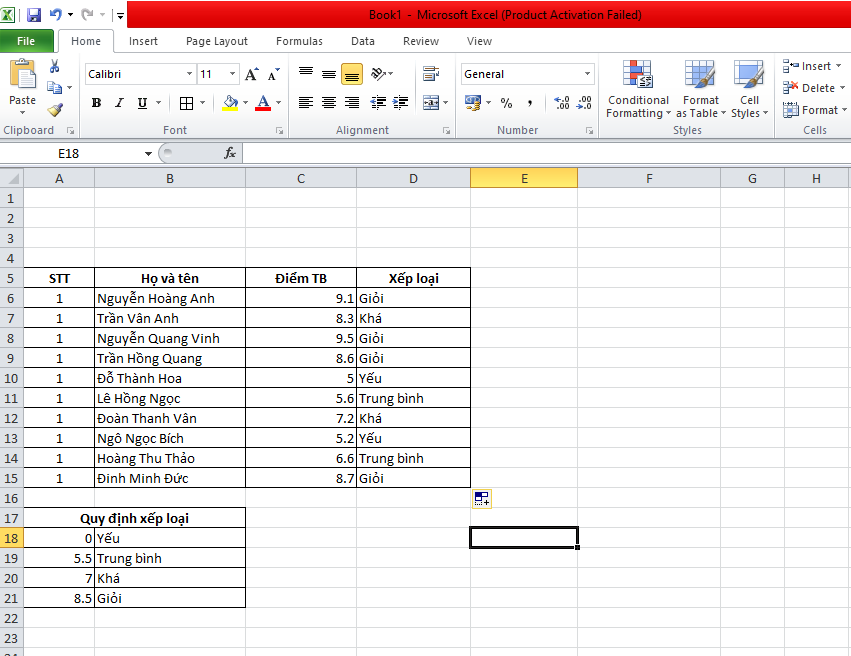Image resolution: width=851 pixels, height=656 pixels.
Task: Apply Comma Style
Action: 530,103
